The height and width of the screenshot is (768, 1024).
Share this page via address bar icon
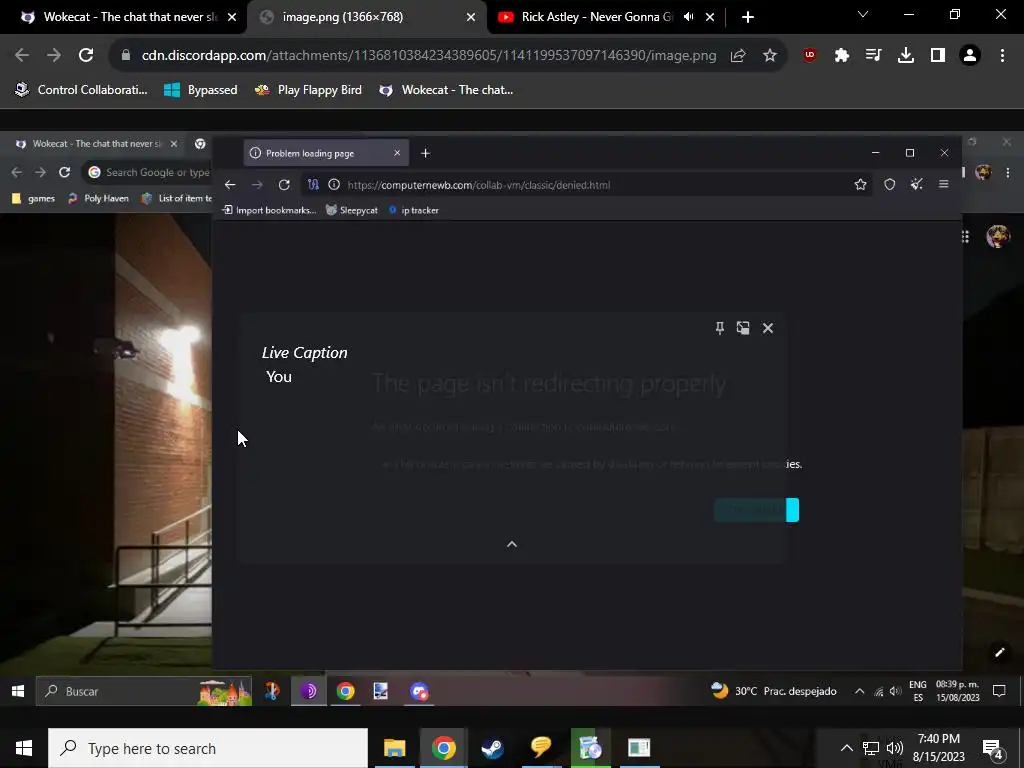(738, 56)
